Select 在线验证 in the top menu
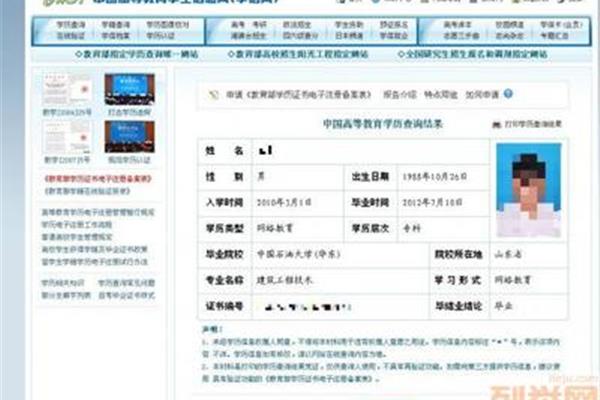Viewport: 600px width, 400px height. (71, 36)
